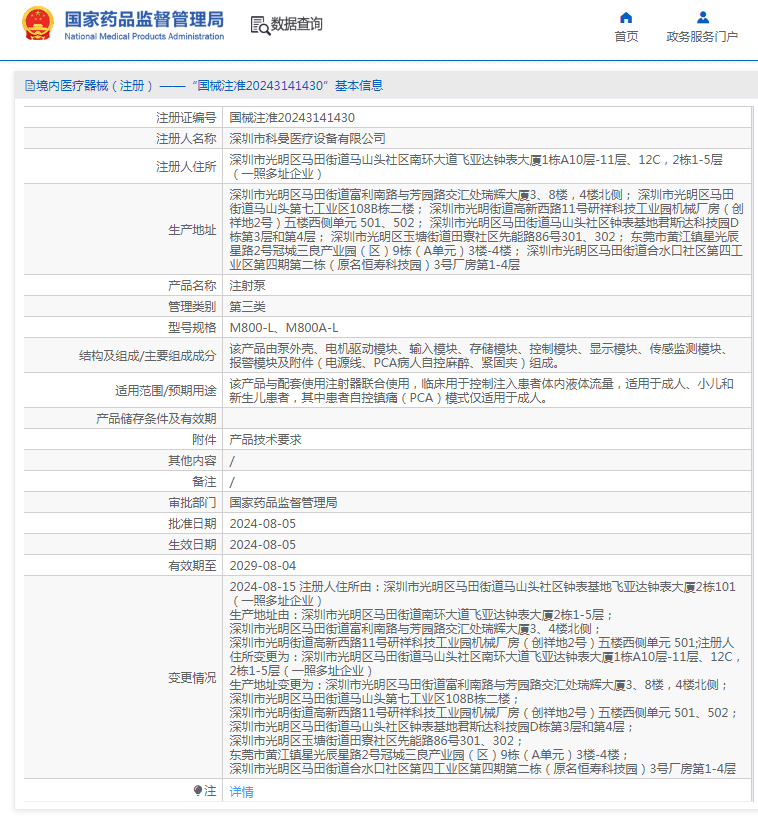Open the 详情 link

[x=241, y=792]
